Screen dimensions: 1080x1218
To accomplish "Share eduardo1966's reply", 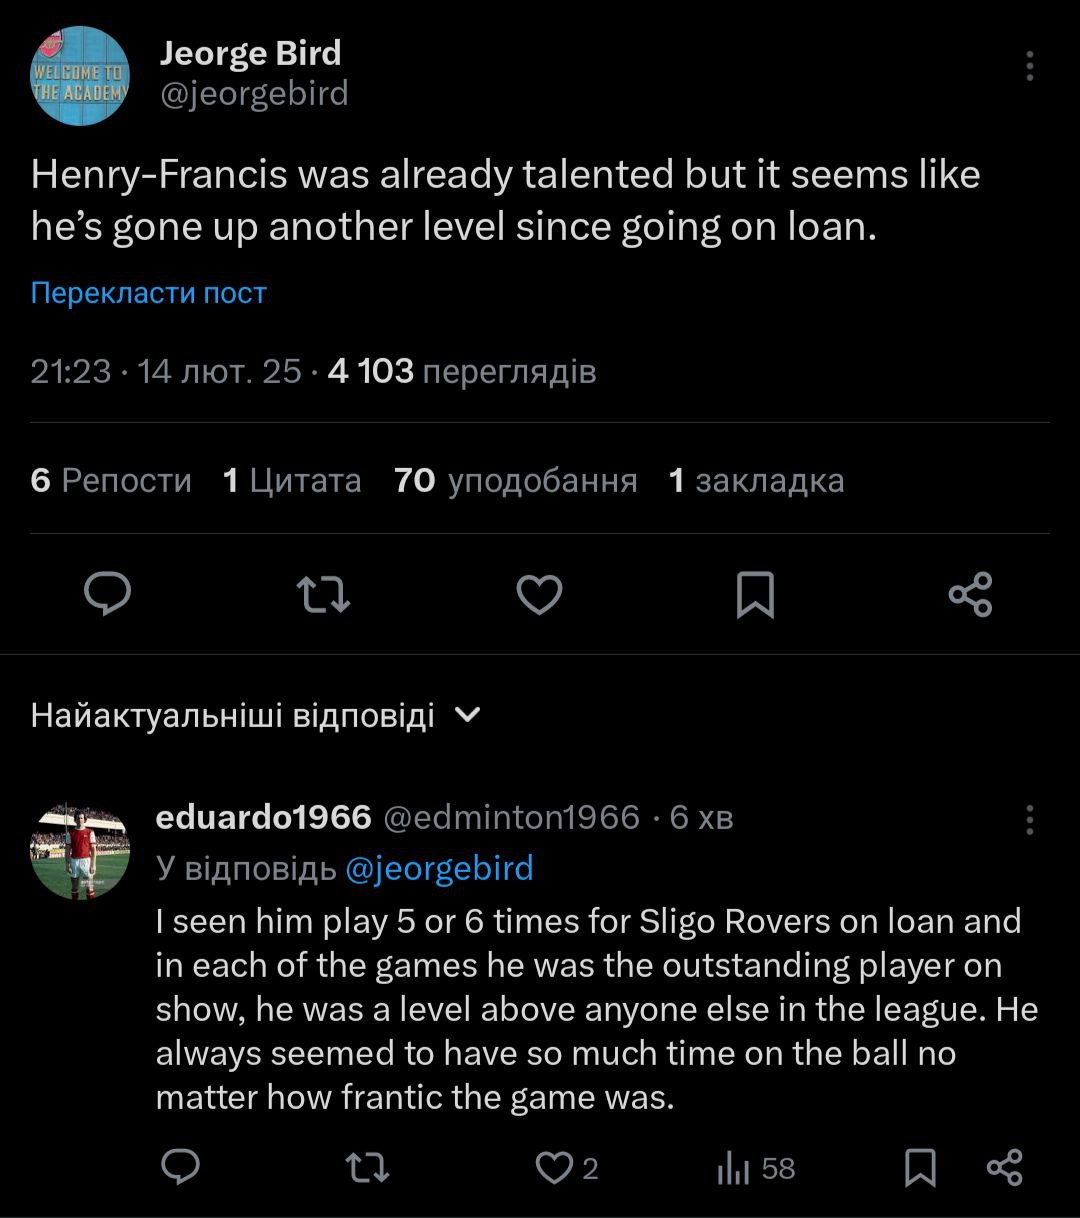I will coord(1004,1167).
